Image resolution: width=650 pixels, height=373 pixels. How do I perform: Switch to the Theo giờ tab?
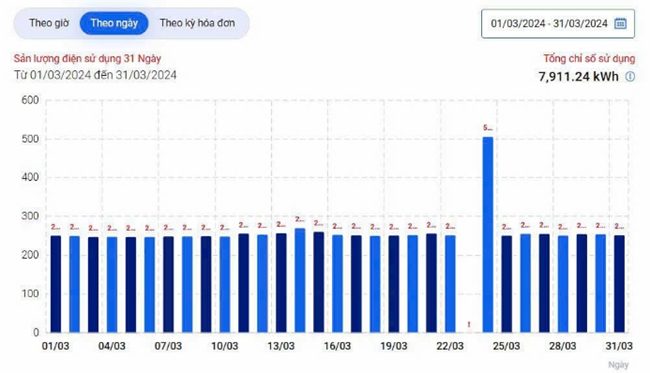[x=49, y=23]
